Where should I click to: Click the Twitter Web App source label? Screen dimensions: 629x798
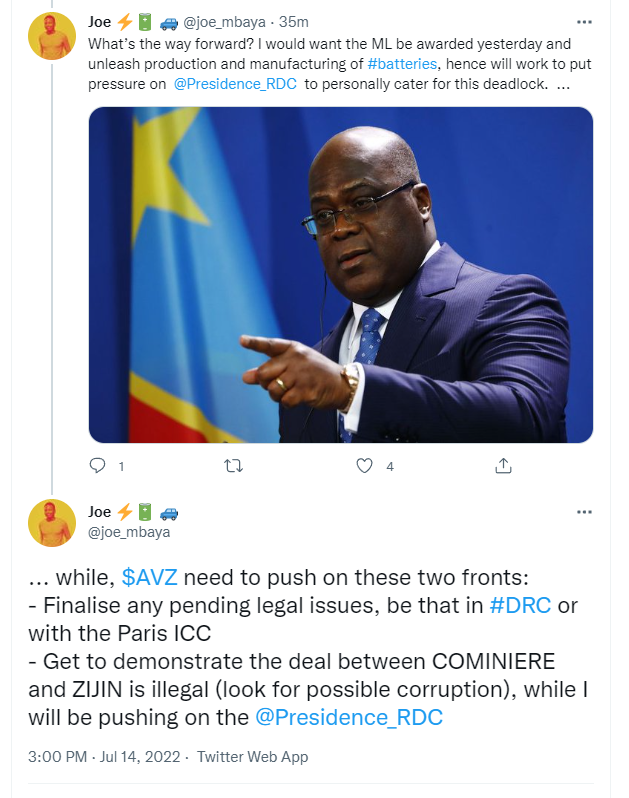pyautogui.click(x=252, y=757)
